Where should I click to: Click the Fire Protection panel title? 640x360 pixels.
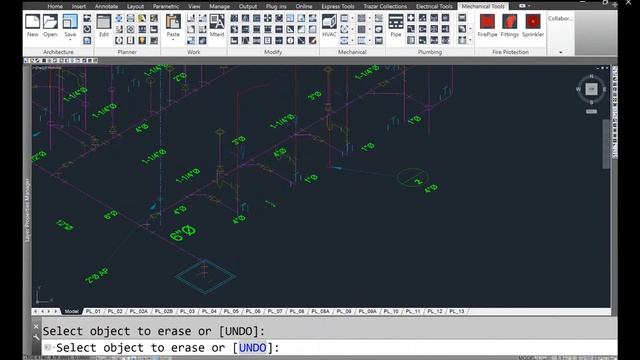point(510,52)
